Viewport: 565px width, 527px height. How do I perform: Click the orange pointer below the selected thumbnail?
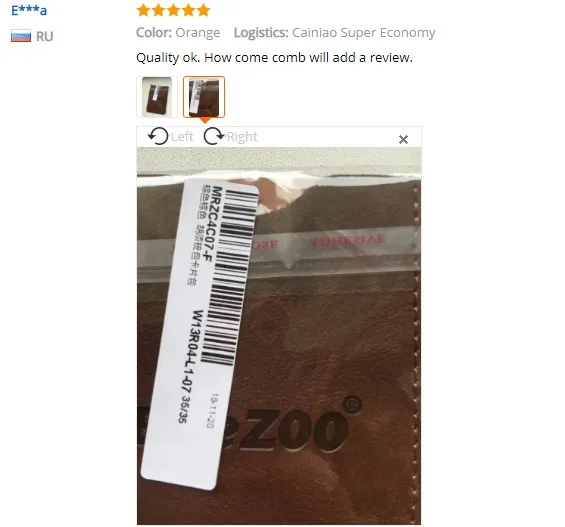(204, 121)
